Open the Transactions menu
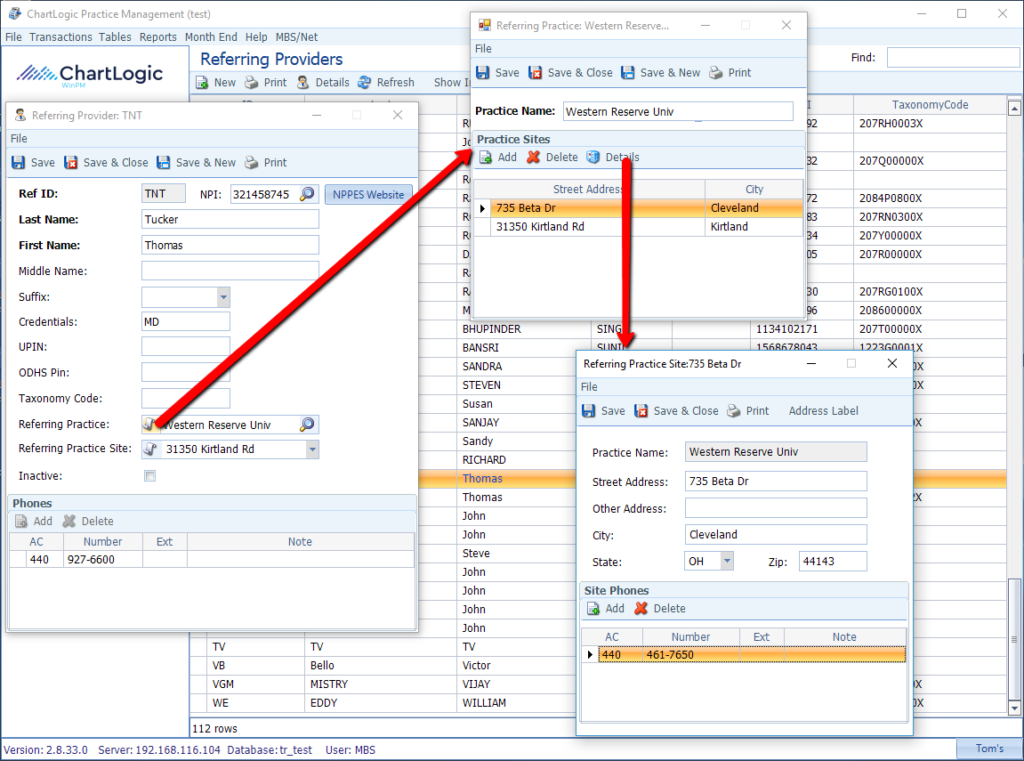The image size is (1024, 761). click(61, 37)
